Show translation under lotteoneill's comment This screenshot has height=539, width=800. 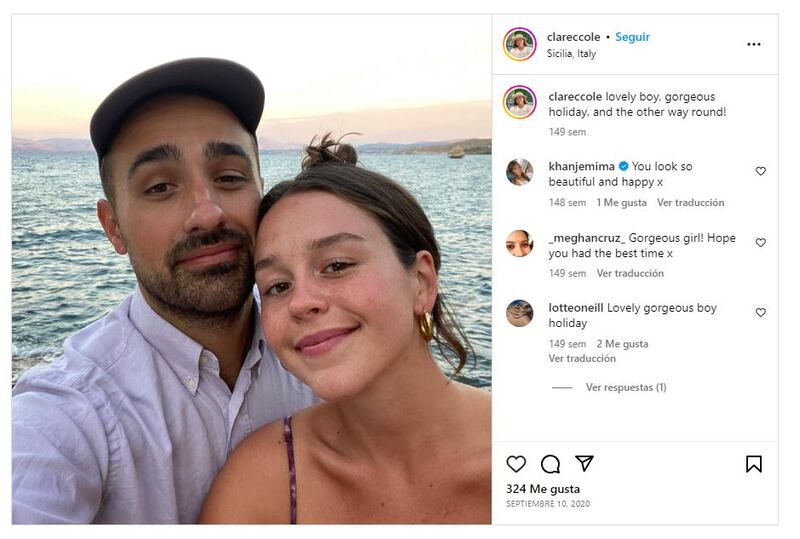point(582,358)
